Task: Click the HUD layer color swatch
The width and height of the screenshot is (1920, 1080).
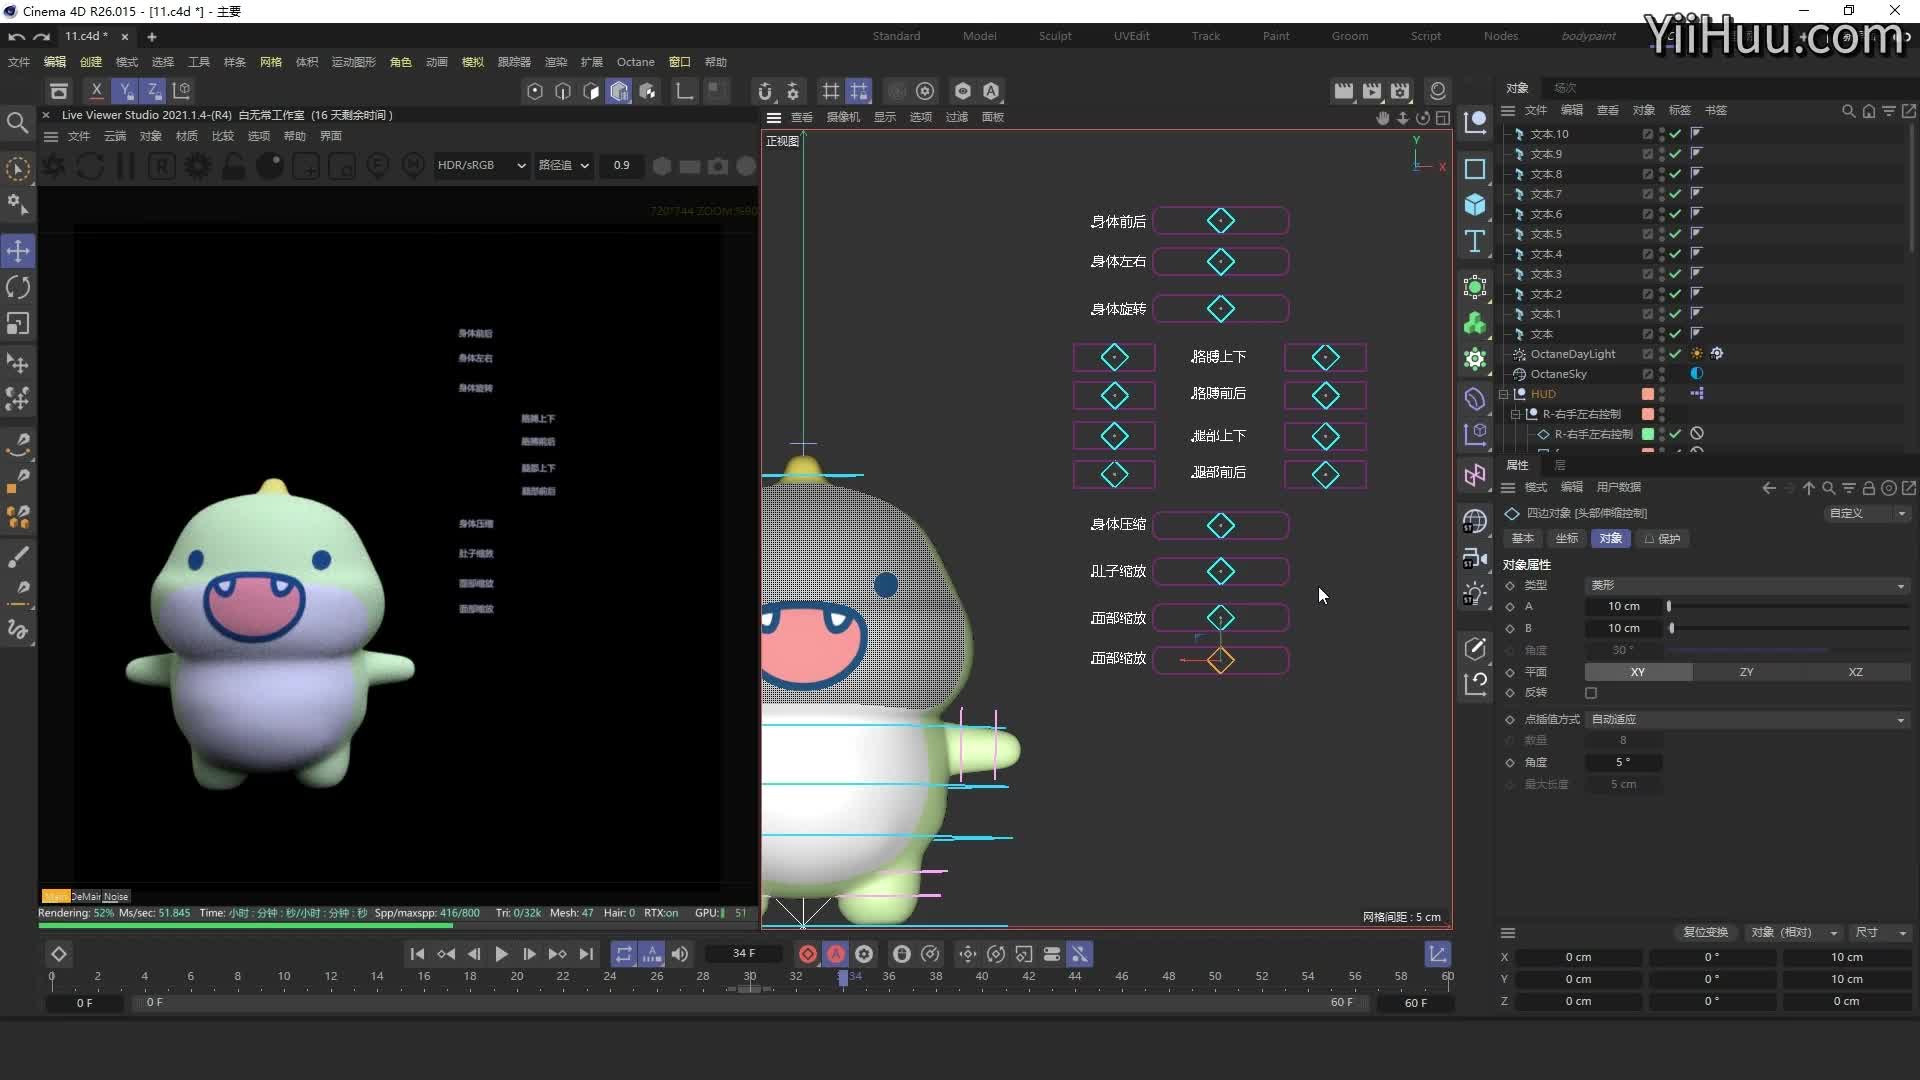Action: 1648,394
